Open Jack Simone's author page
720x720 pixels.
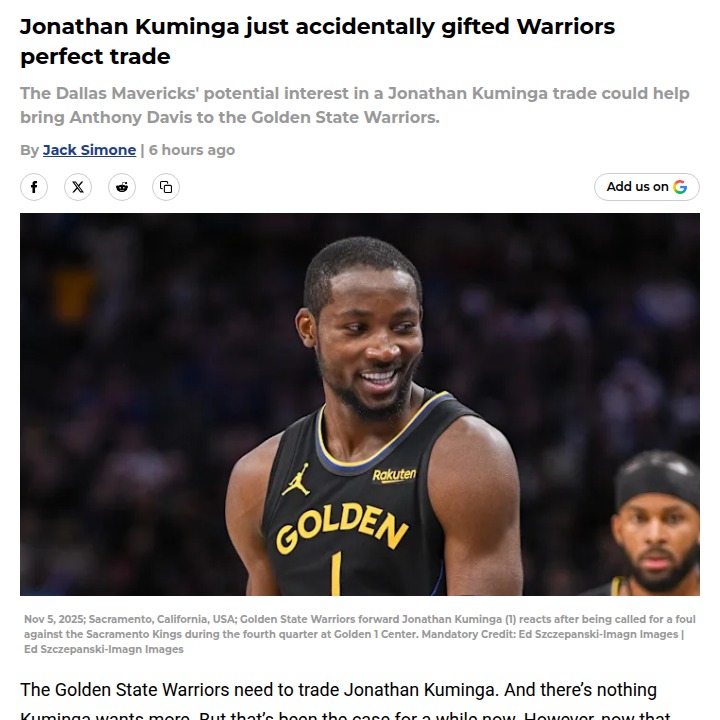coord(90,150)
